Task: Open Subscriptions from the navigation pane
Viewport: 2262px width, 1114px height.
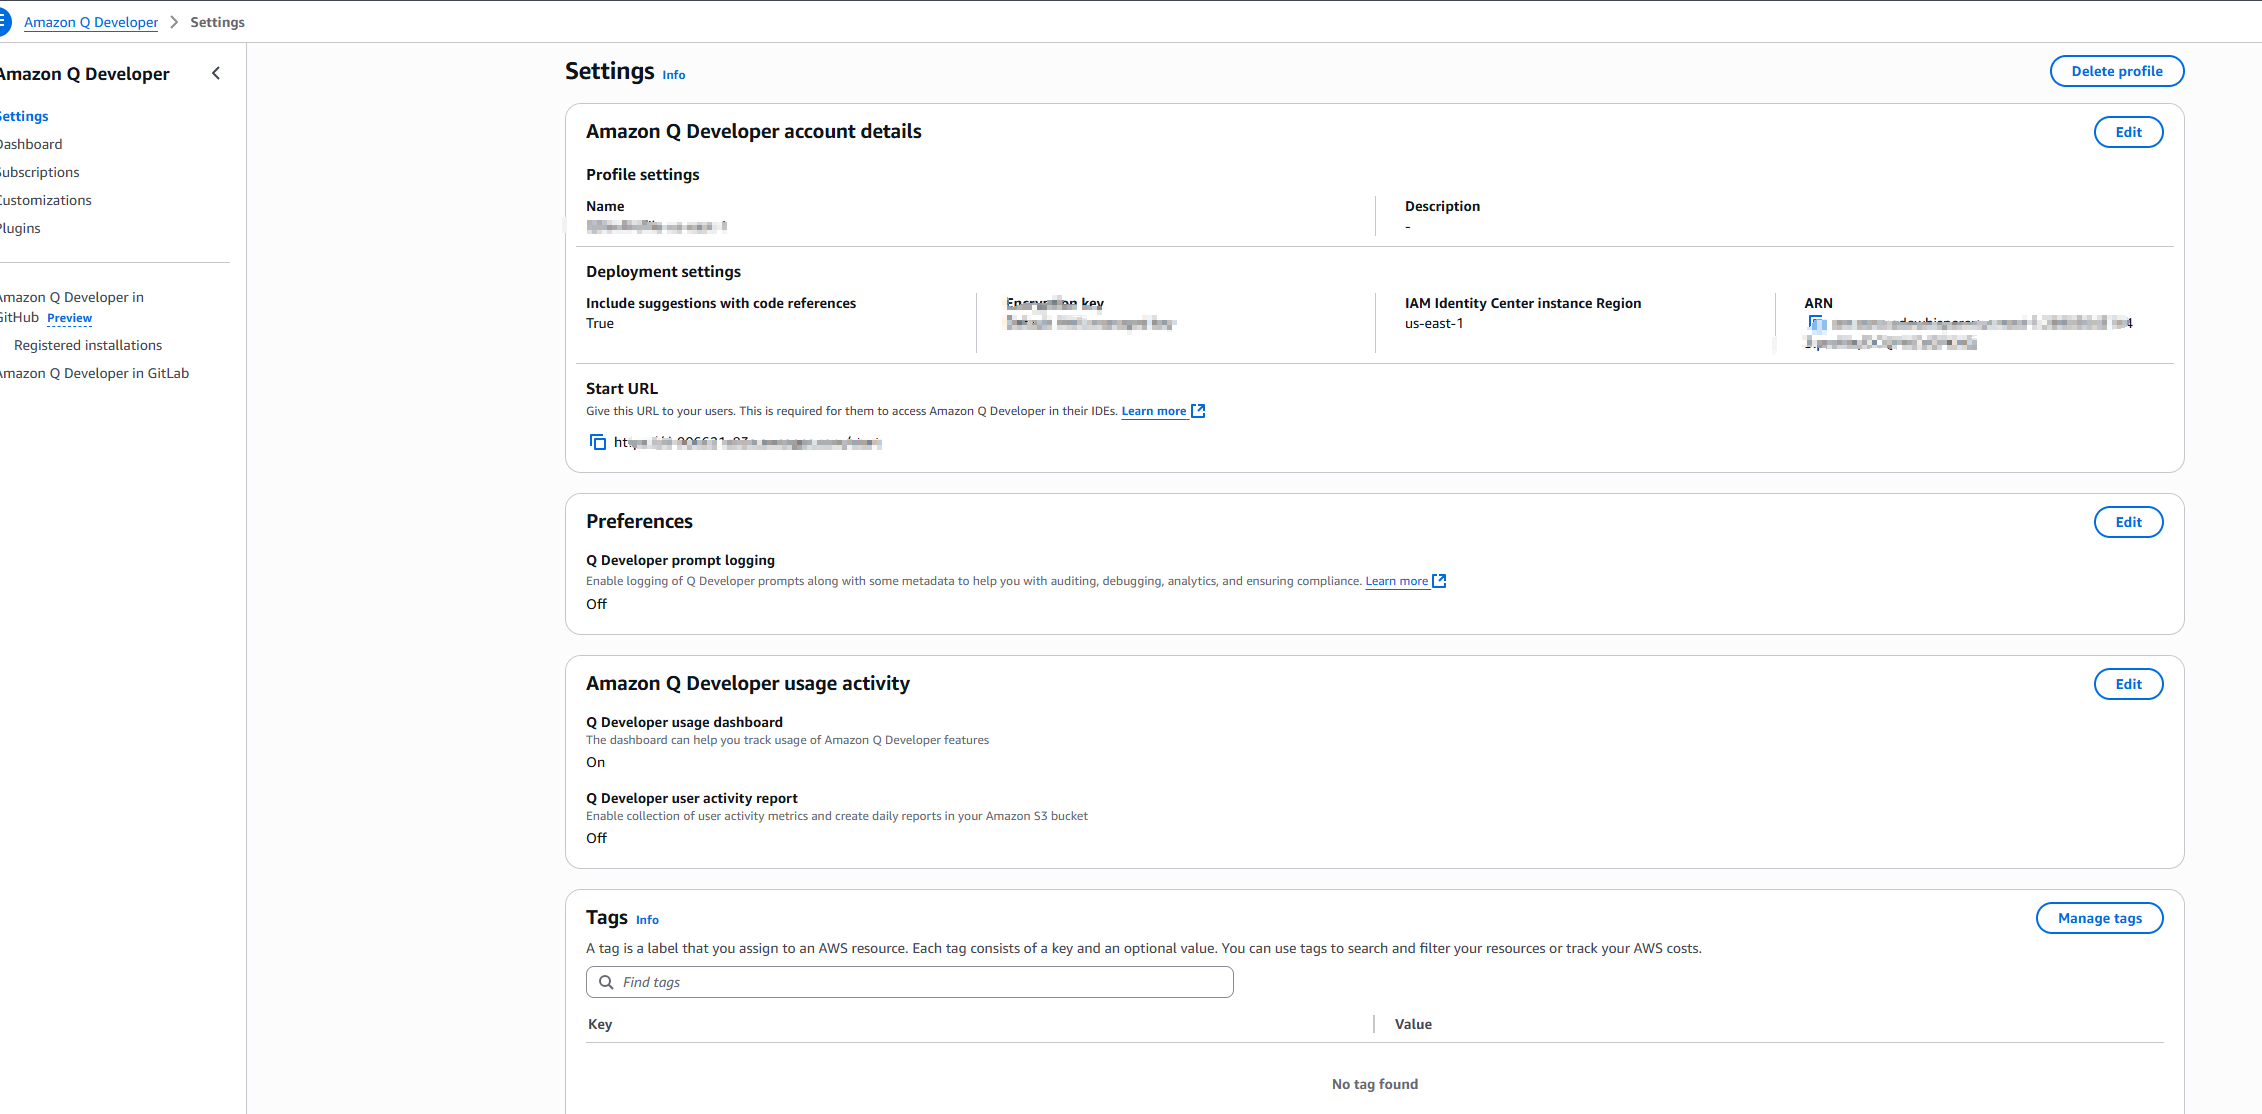Action: click(x=39, y=172)
